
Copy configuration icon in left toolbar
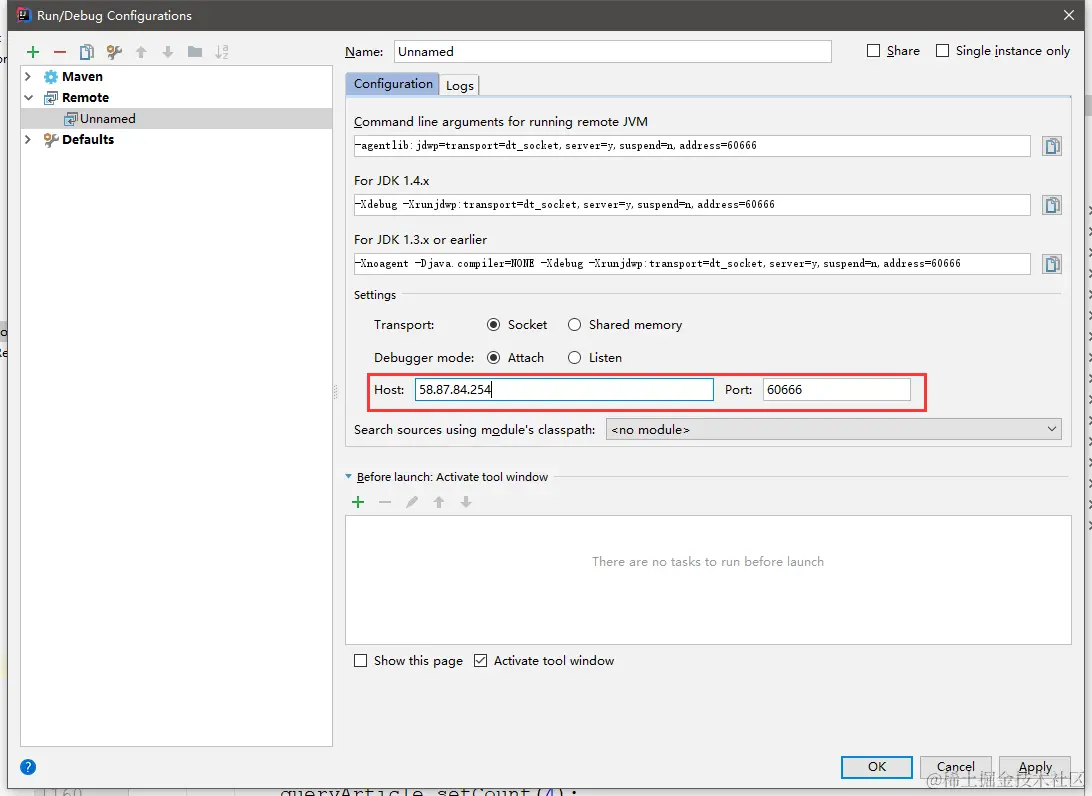86,52
